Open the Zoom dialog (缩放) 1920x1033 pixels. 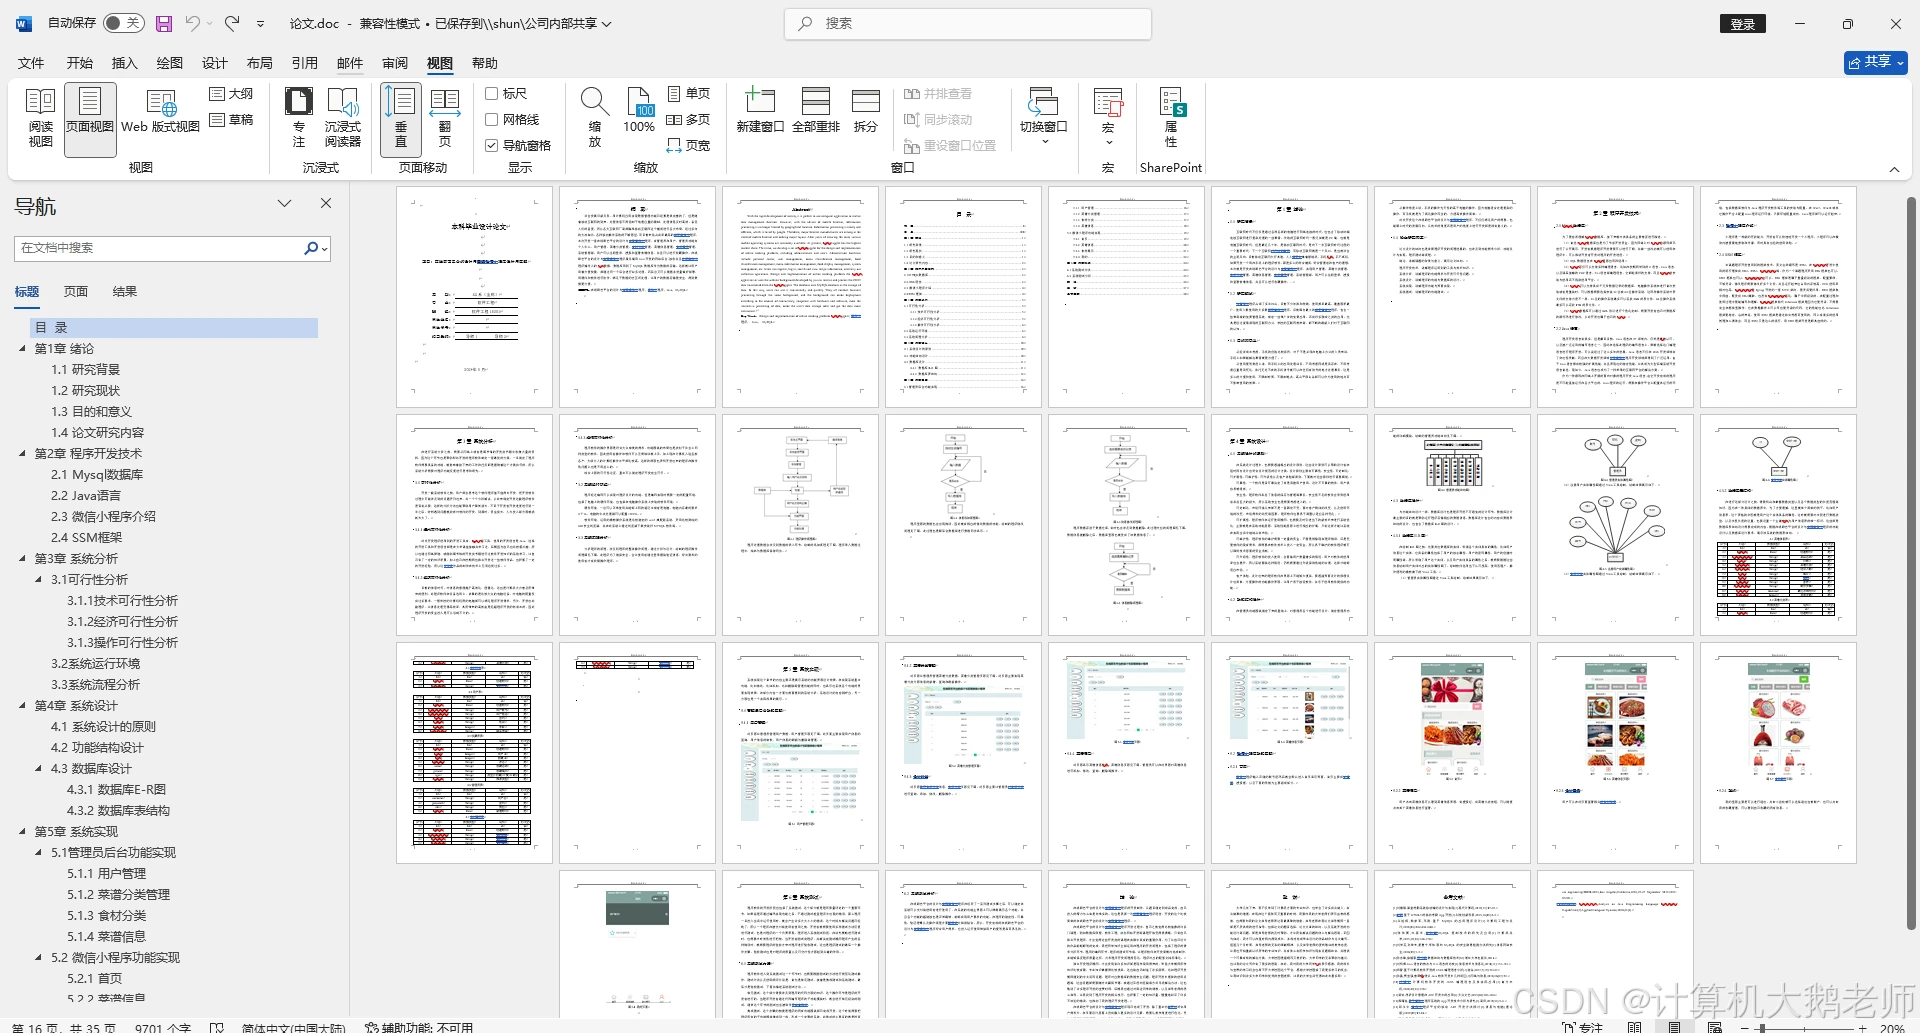click(594, 118)
